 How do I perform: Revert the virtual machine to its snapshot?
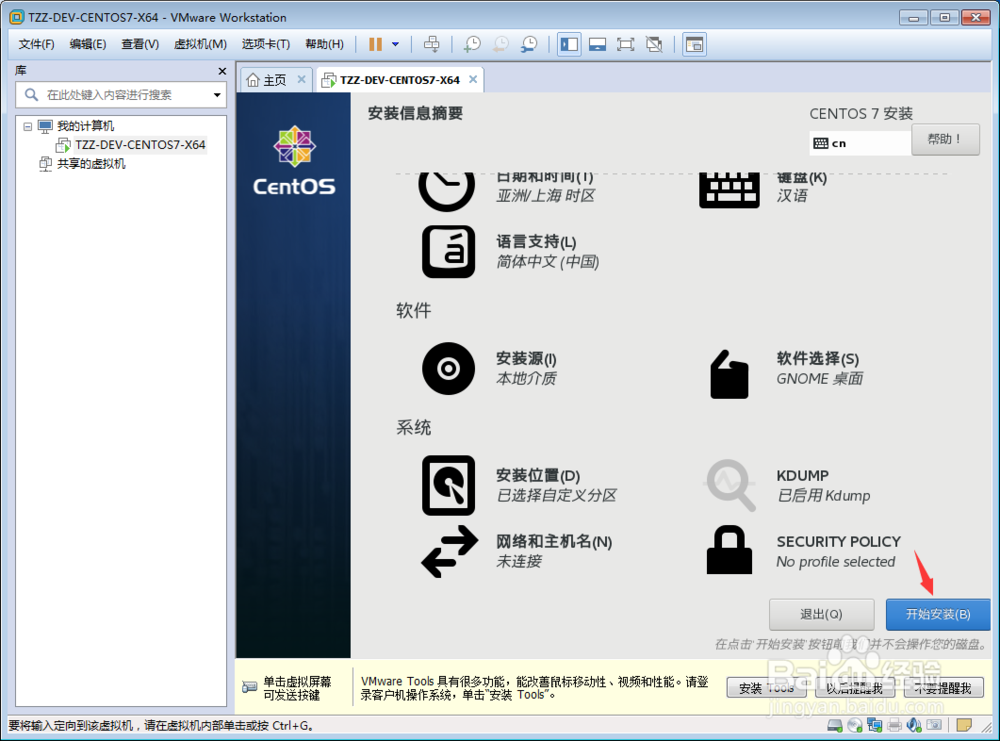501,44
